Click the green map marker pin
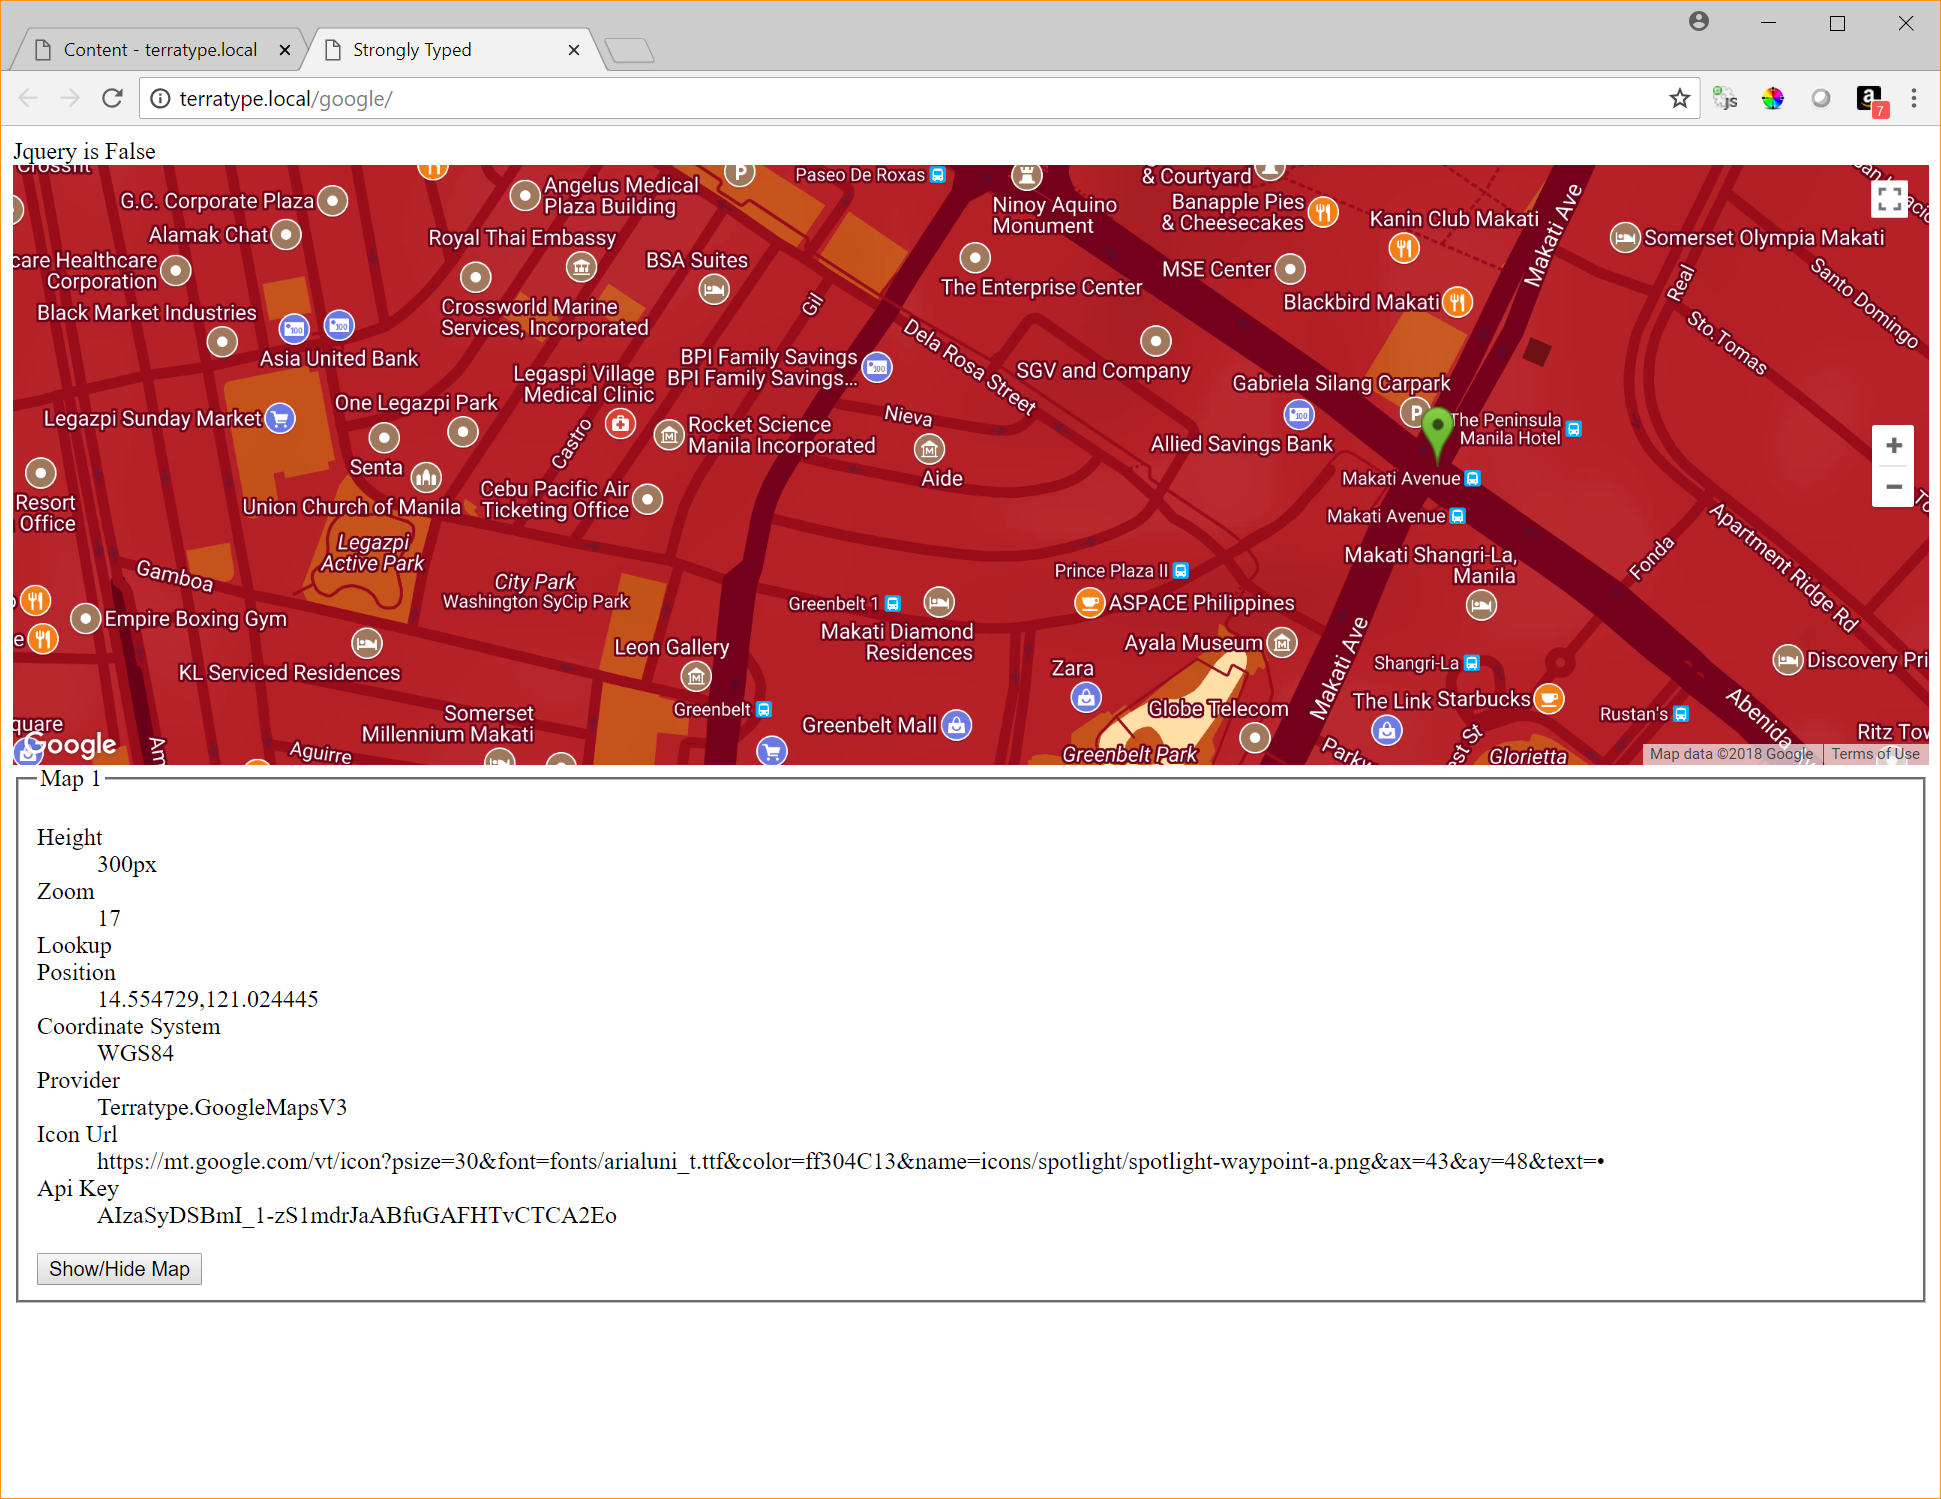 pyautogui.click(x=1437, y=434)
